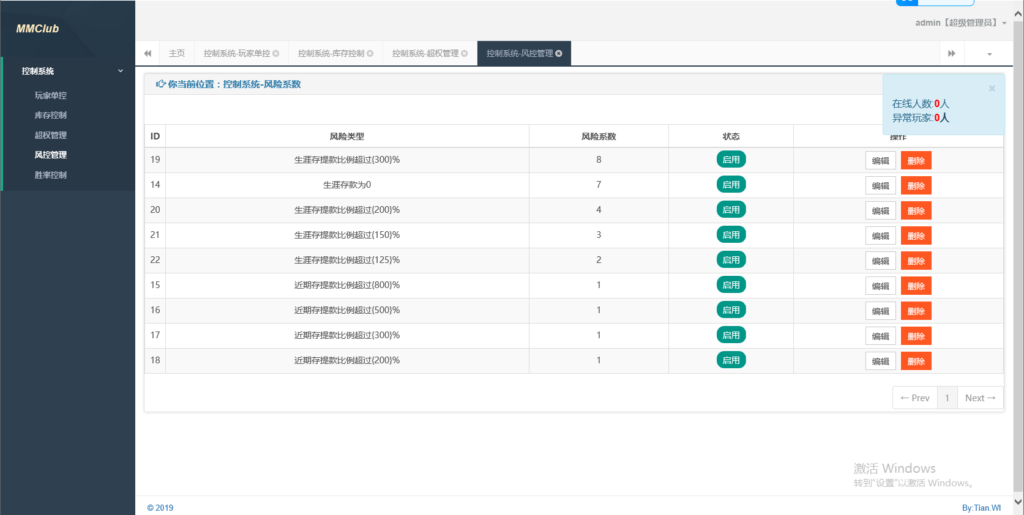
Task: Click 编辑 for risk ID 20
Action: tap(880, 210)
